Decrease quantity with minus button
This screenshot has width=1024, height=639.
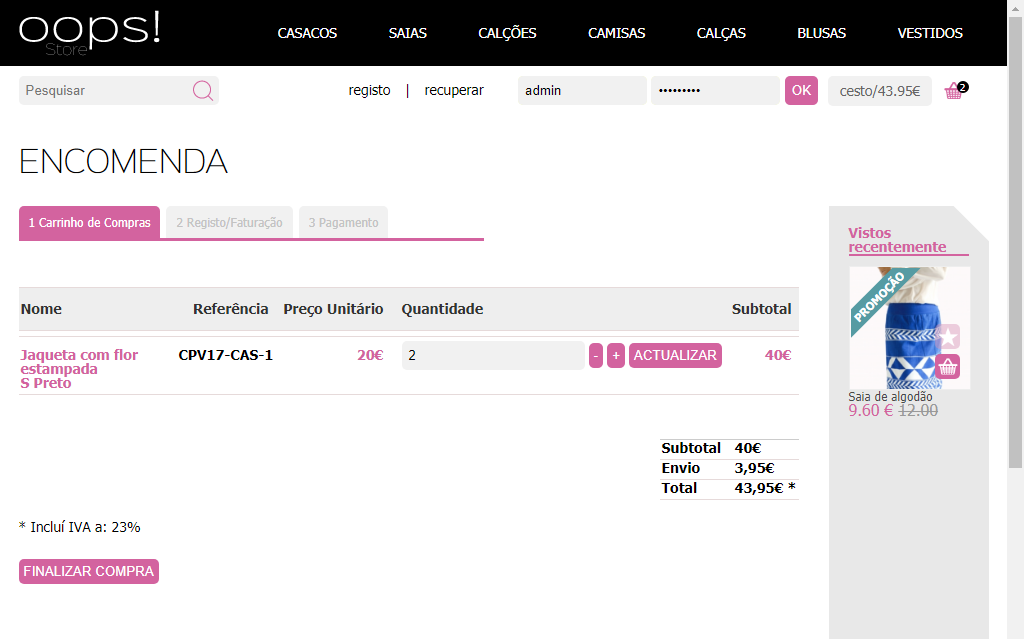[x=596, y=355]
